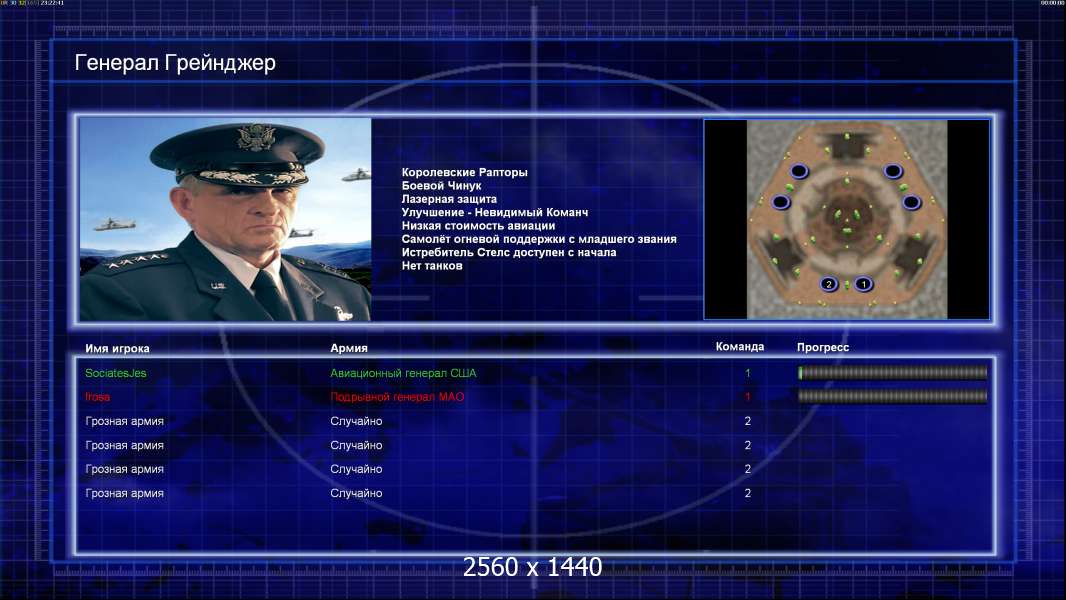Select the empty top-right start position on the map
This screenshot has height=600, width=1066.
click(x=893, y=171)
